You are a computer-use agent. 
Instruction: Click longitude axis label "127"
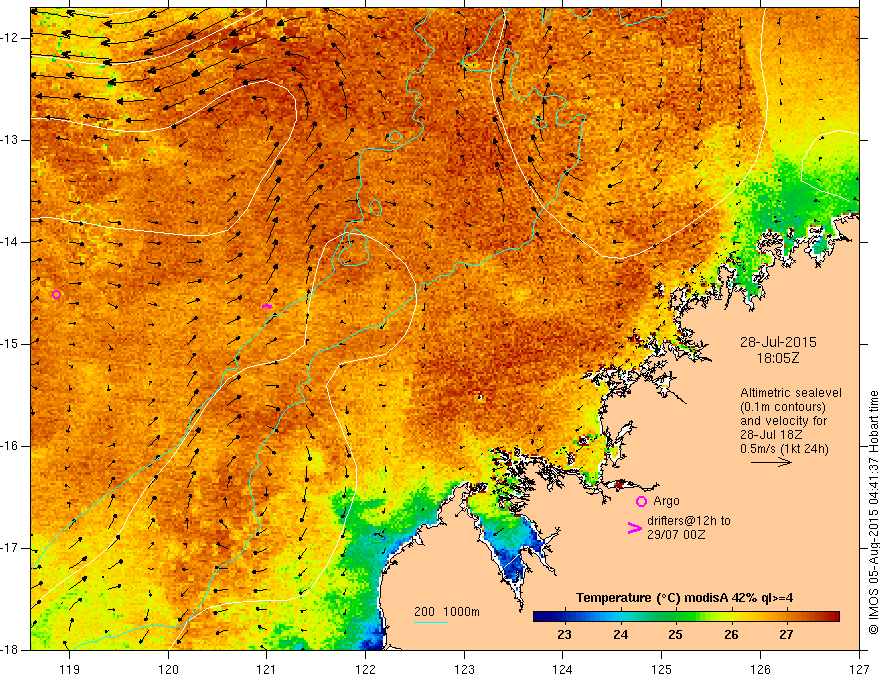coord(859,669)
